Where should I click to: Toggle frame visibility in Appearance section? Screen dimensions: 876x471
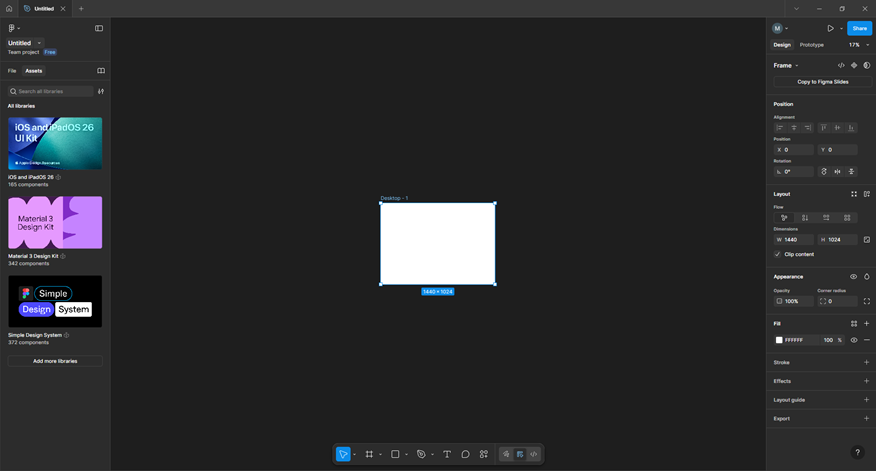click(853, 277)
